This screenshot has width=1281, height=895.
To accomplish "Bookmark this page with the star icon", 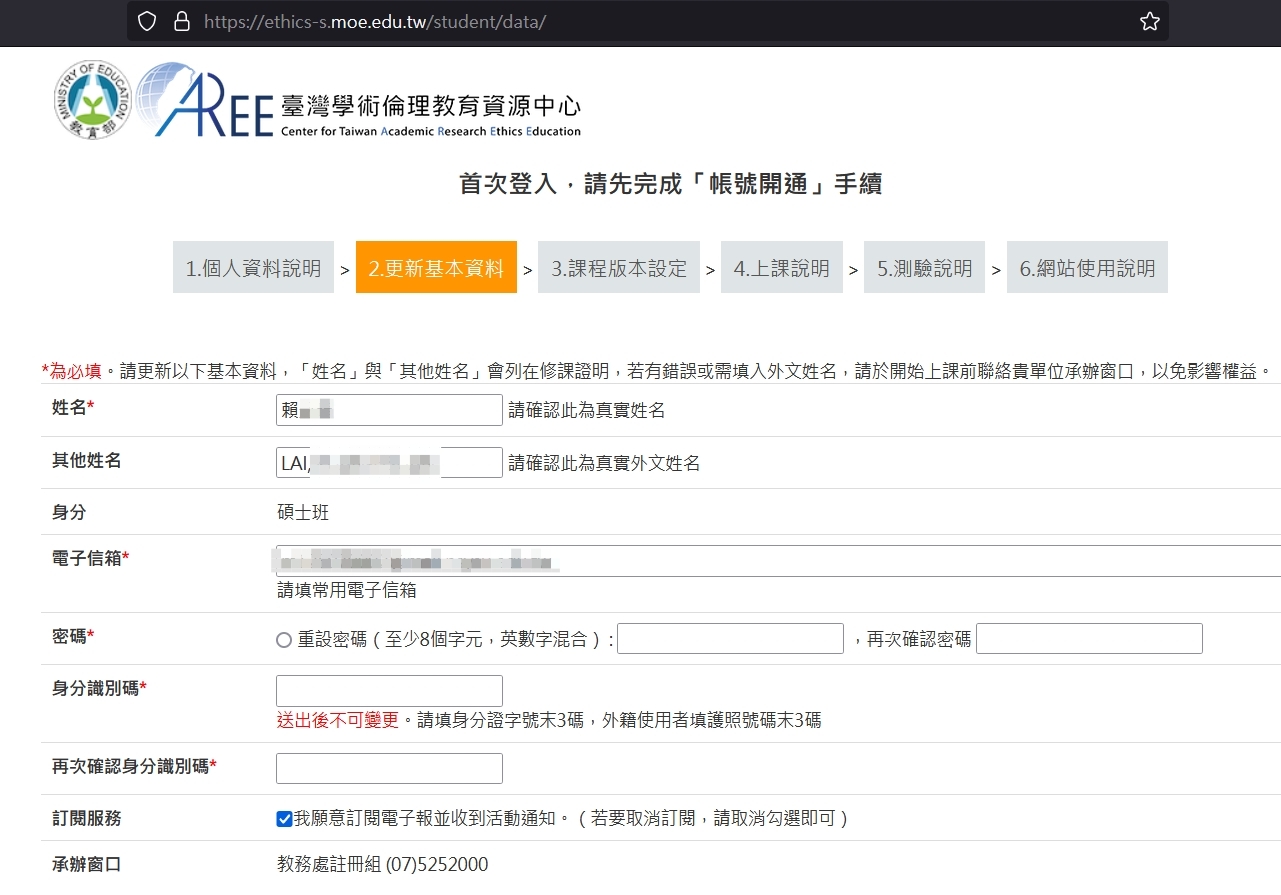I will 1150,21.
